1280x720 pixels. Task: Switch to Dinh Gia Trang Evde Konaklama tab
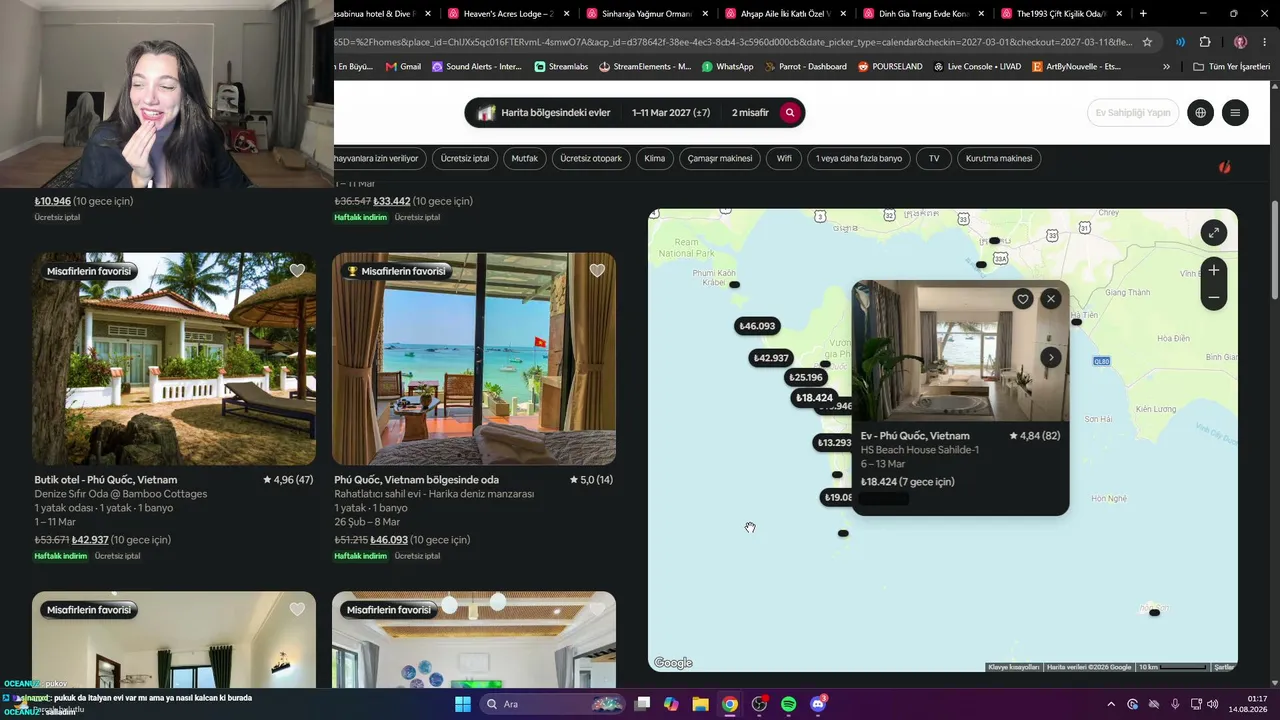click(x=921, y=14)
